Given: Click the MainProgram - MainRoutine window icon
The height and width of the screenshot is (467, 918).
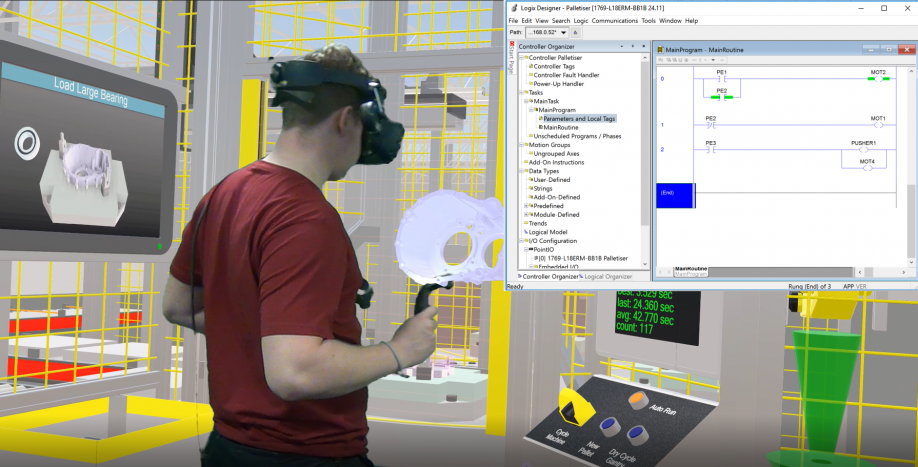Looking at the screenshot, I should 661,50.
